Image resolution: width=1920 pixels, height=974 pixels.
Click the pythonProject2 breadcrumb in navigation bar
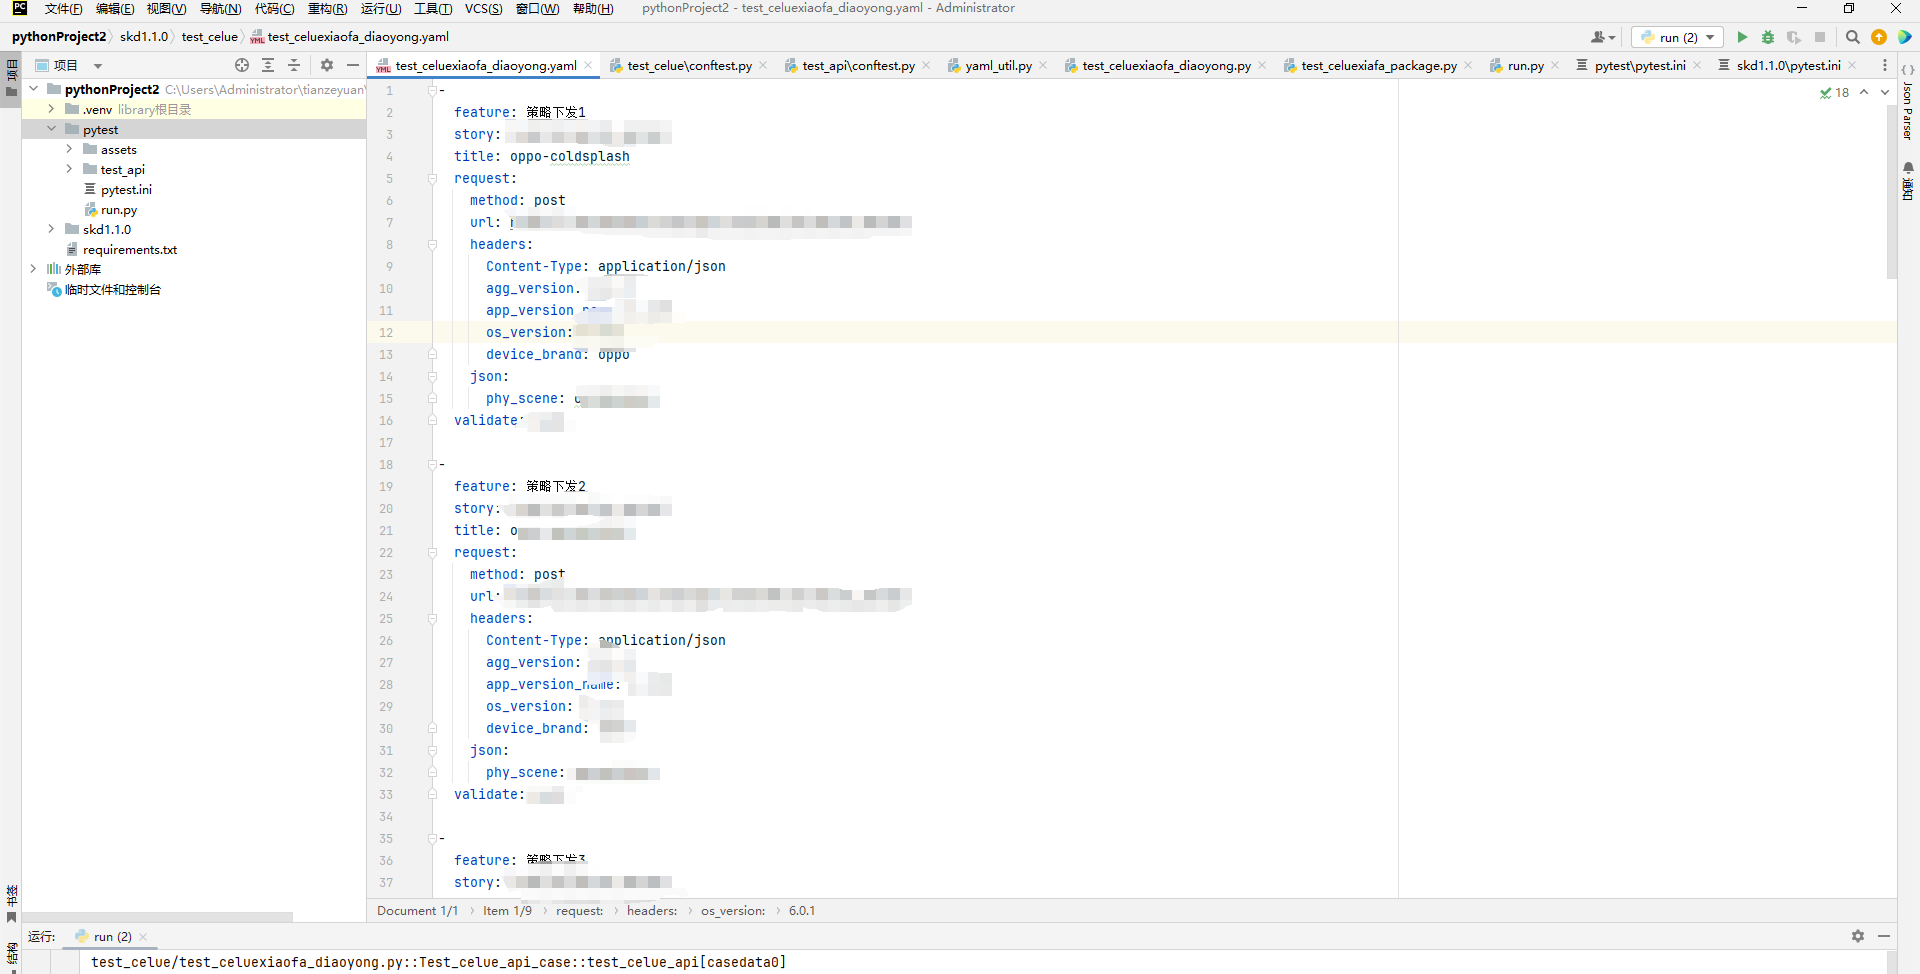(x=58, y=37)
